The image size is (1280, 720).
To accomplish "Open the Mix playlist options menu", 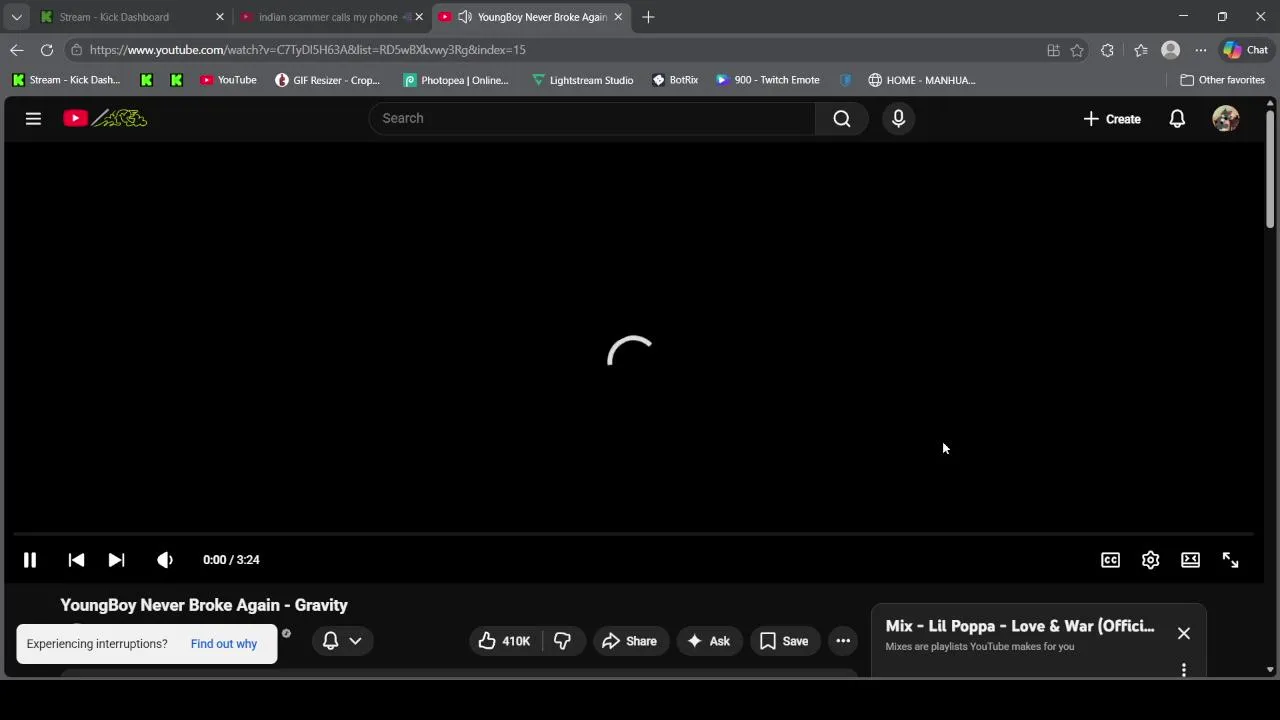I will [1184, 669].
